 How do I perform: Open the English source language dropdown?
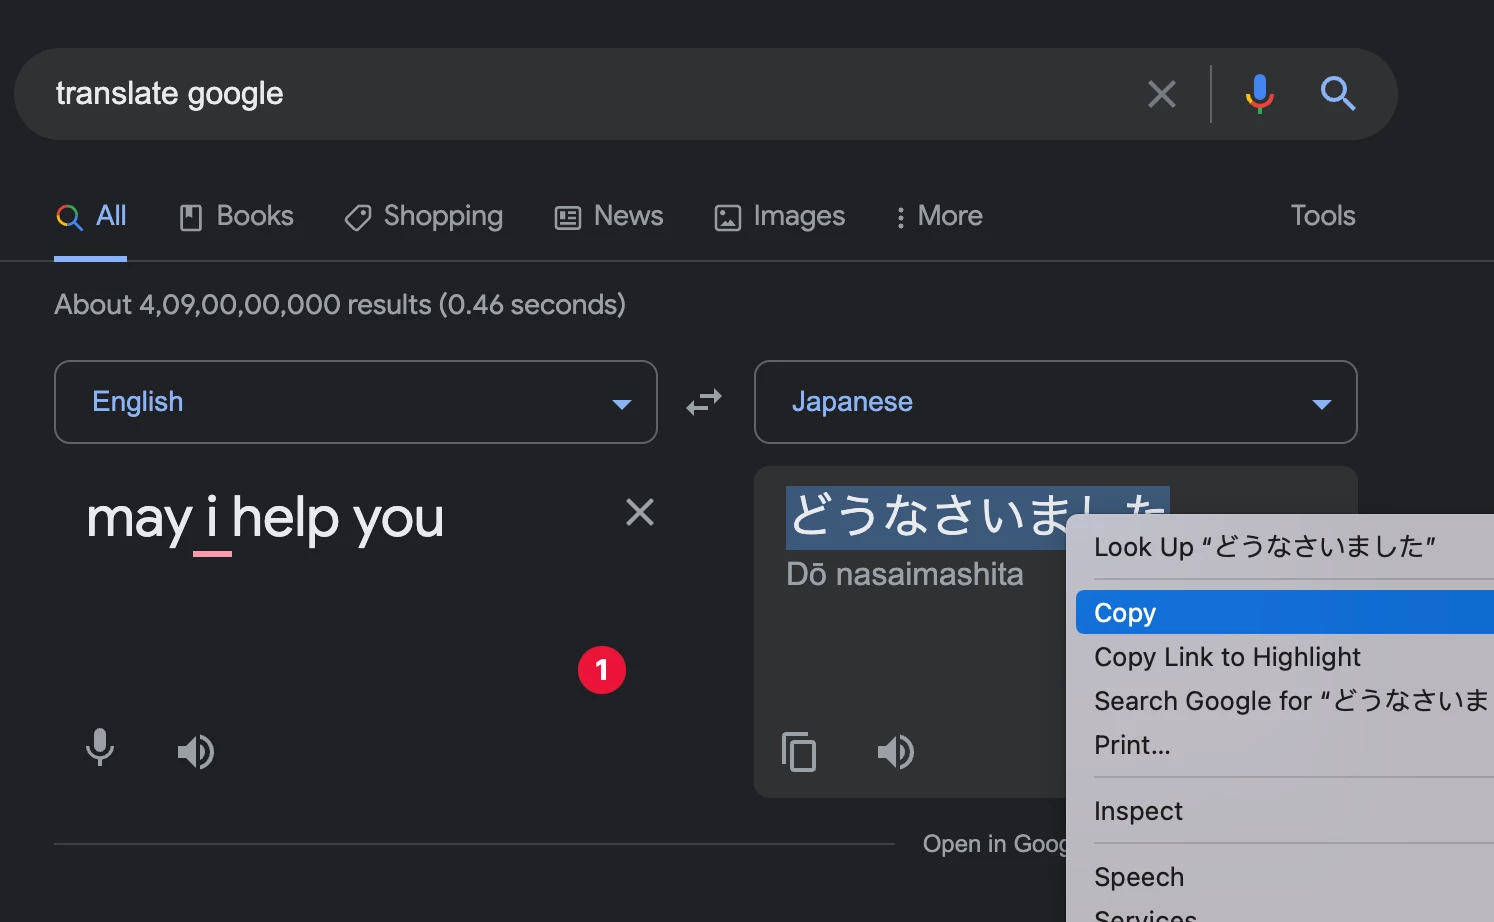pyautogui.click(x=356, y=402)
